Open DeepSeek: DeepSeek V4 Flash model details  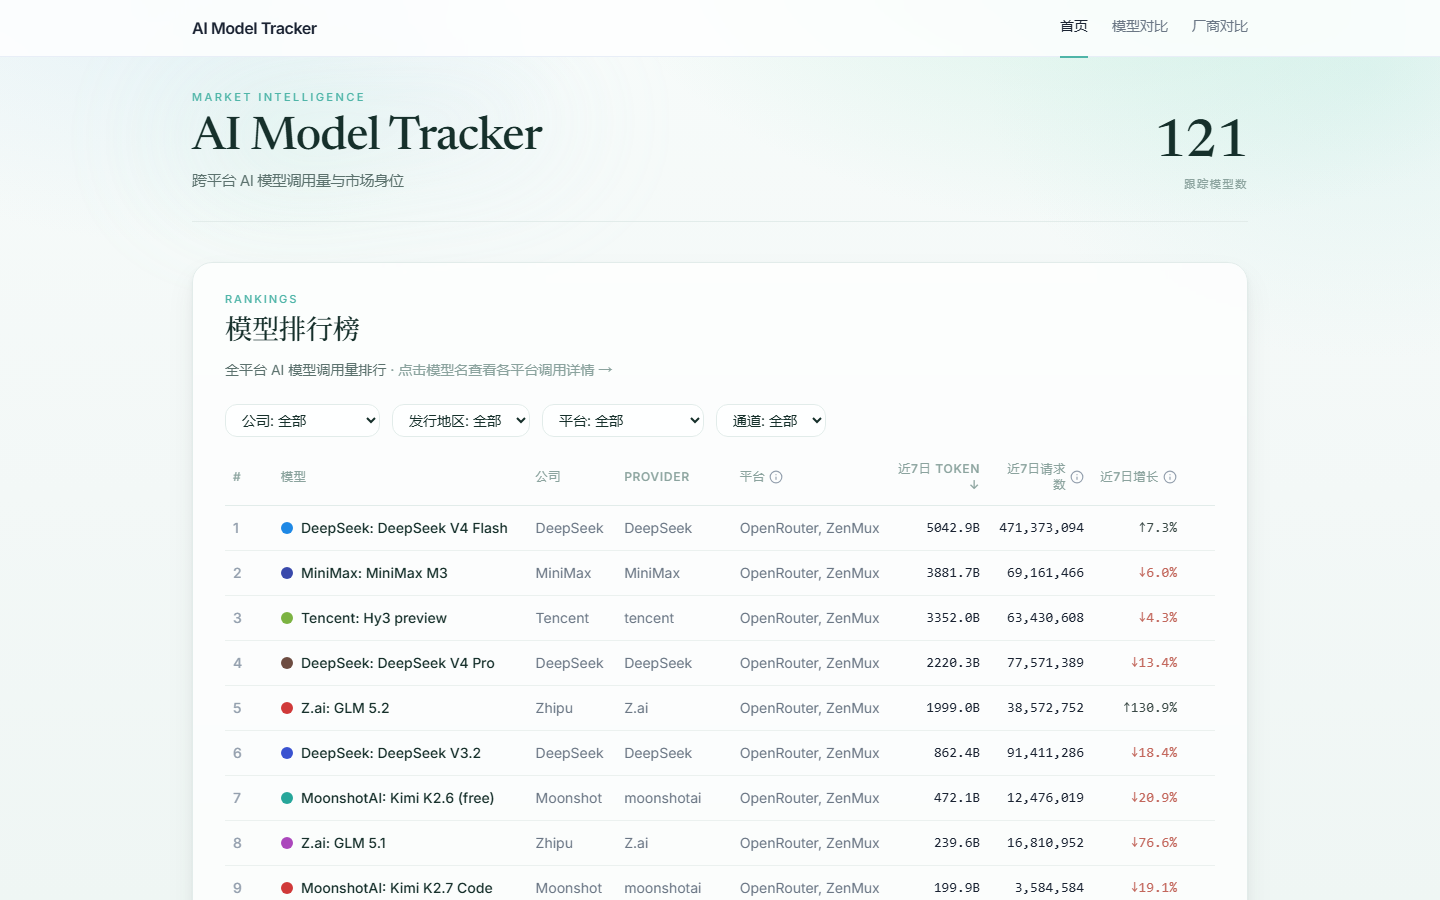click(404, 528)
